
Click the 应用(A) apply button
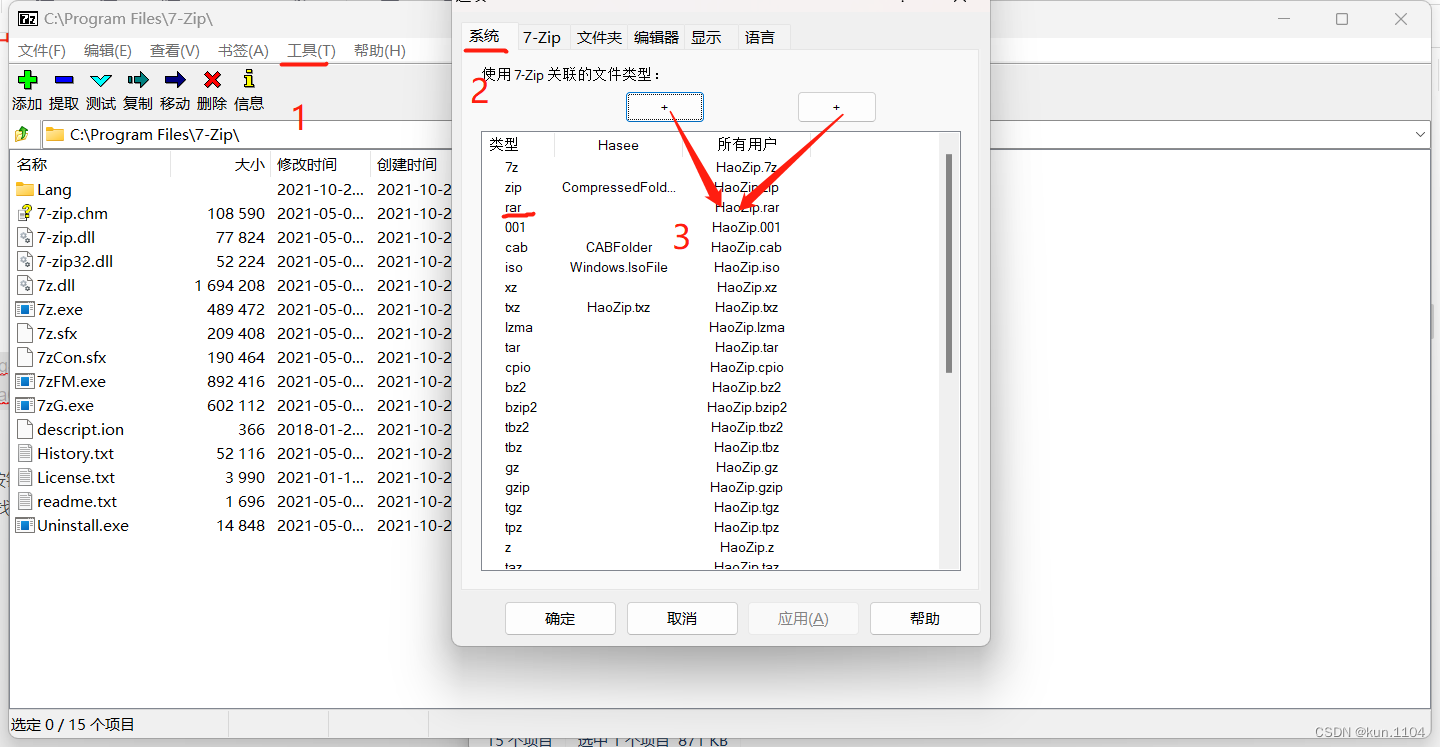coord(803,618)
